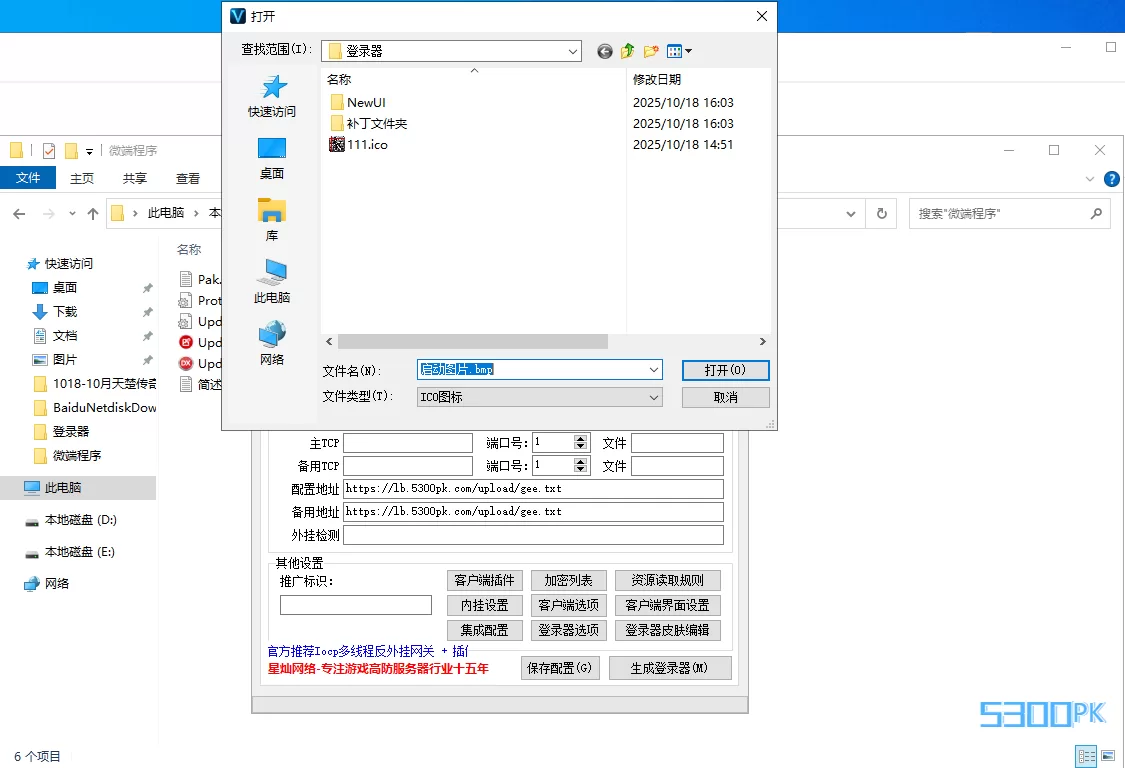This screenshot has height=768, width=1125.
Task: Switch Explorer to details view icon
Action: coord(1086,756)
